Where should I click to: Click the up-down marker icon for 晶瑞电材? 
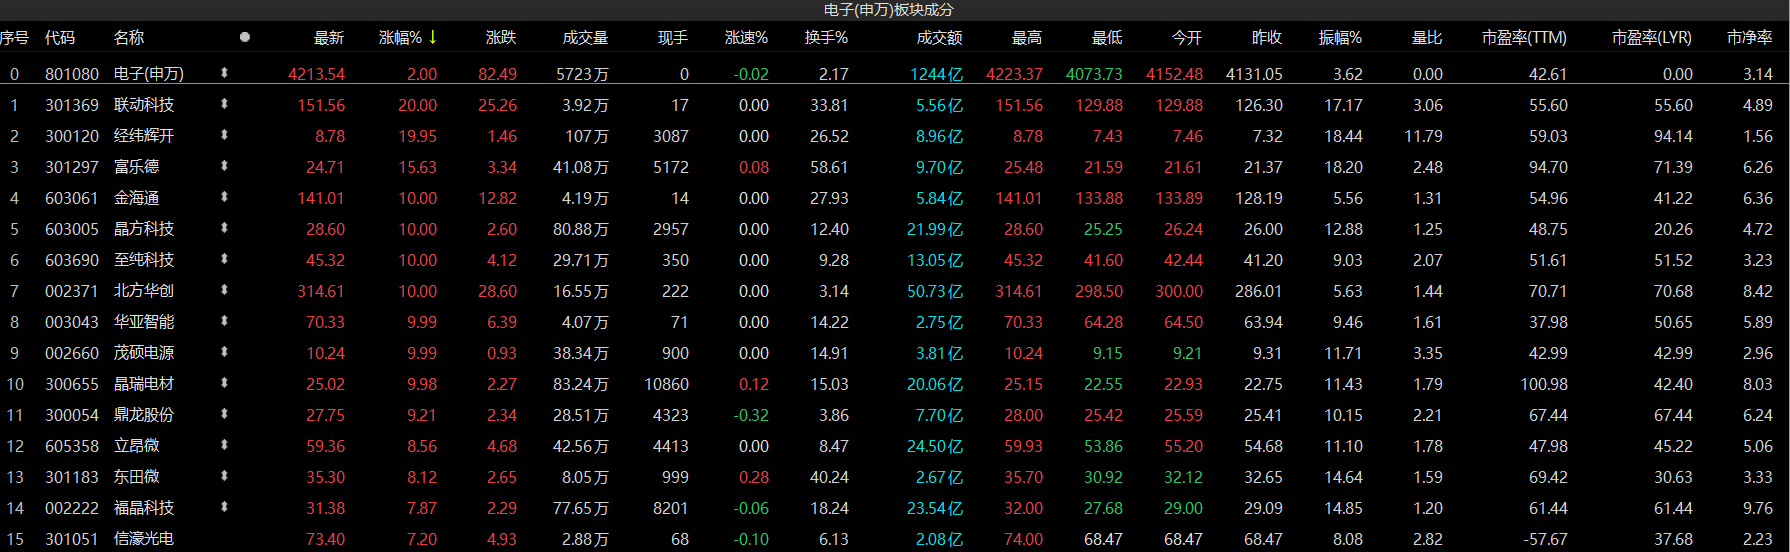click(224, 383)
